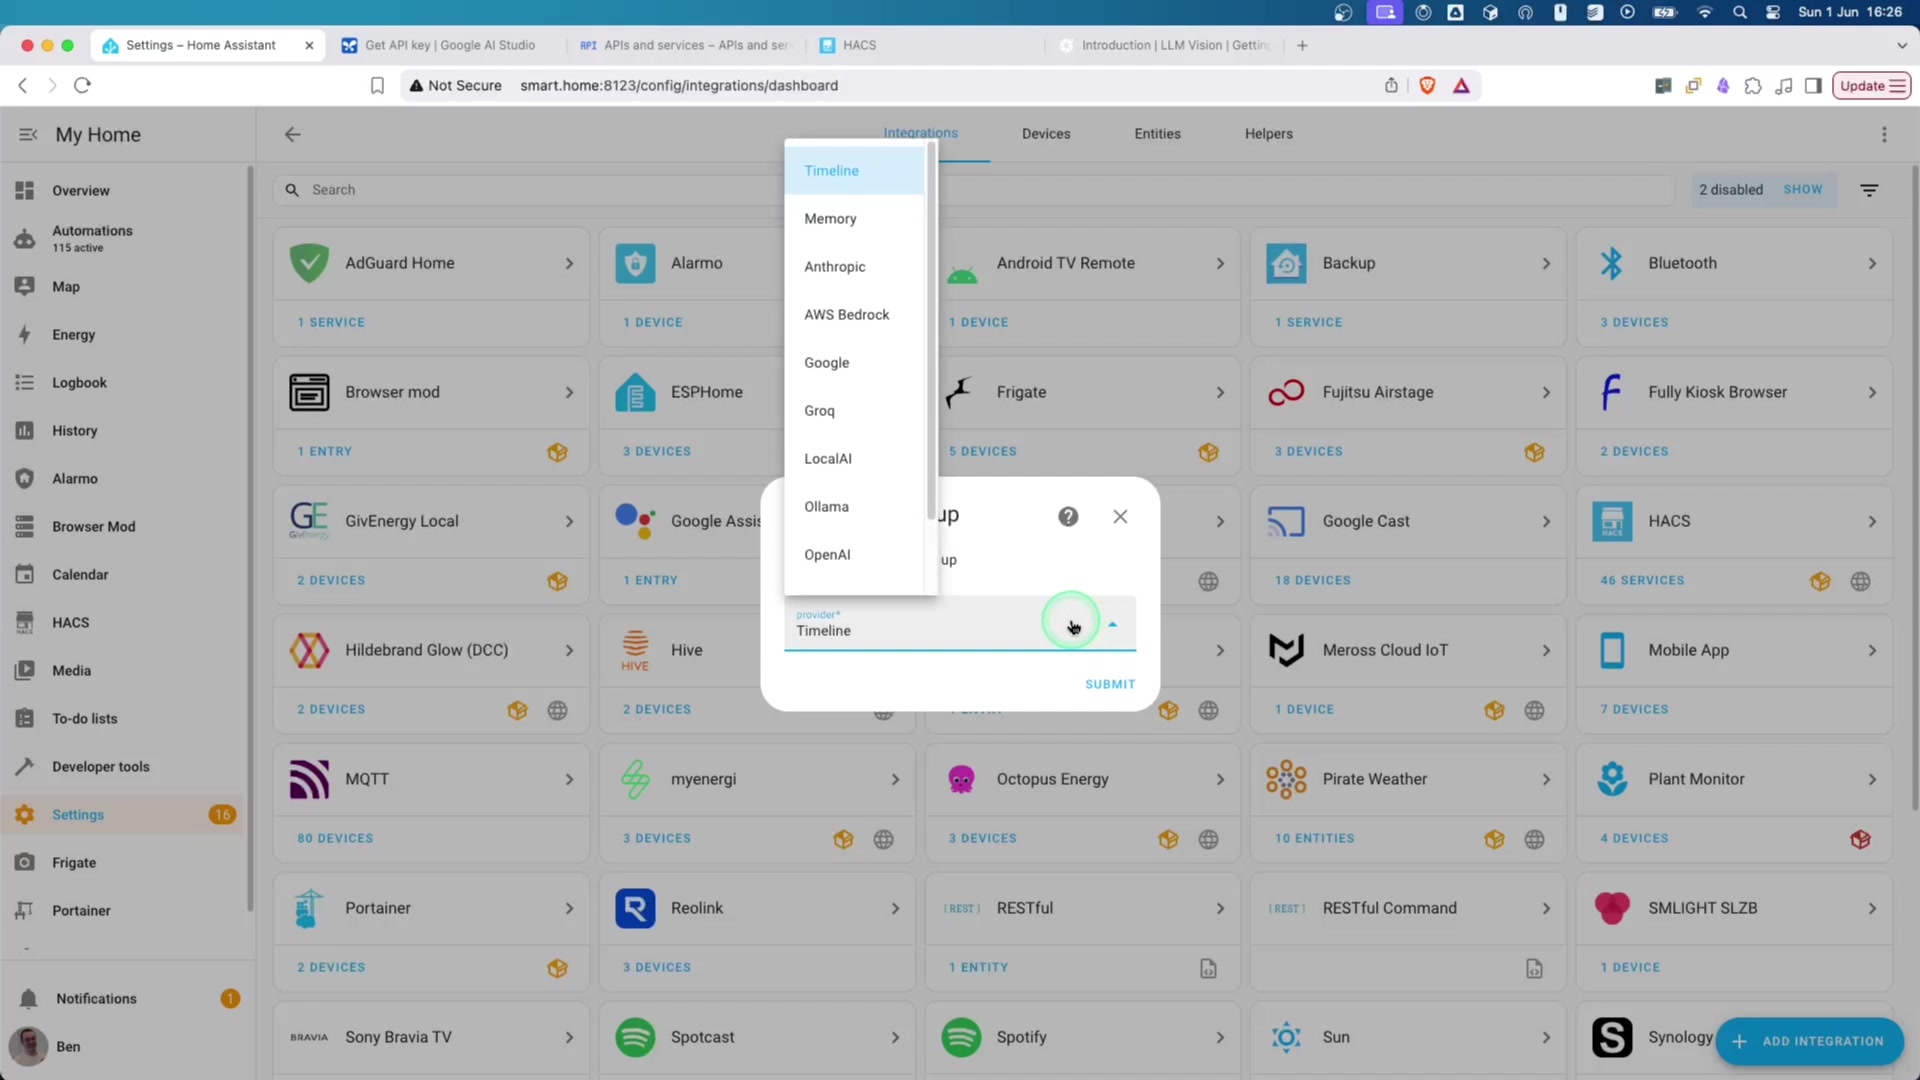This screenshot has width=1920, height=1080.
Task: Click the Developer tools hammer icon
Action: pos(25,766)
